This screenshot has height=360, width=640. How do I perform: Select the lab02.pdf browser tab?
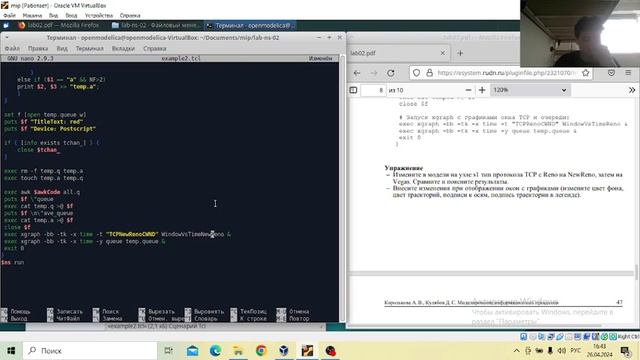[x=398, y=53]
